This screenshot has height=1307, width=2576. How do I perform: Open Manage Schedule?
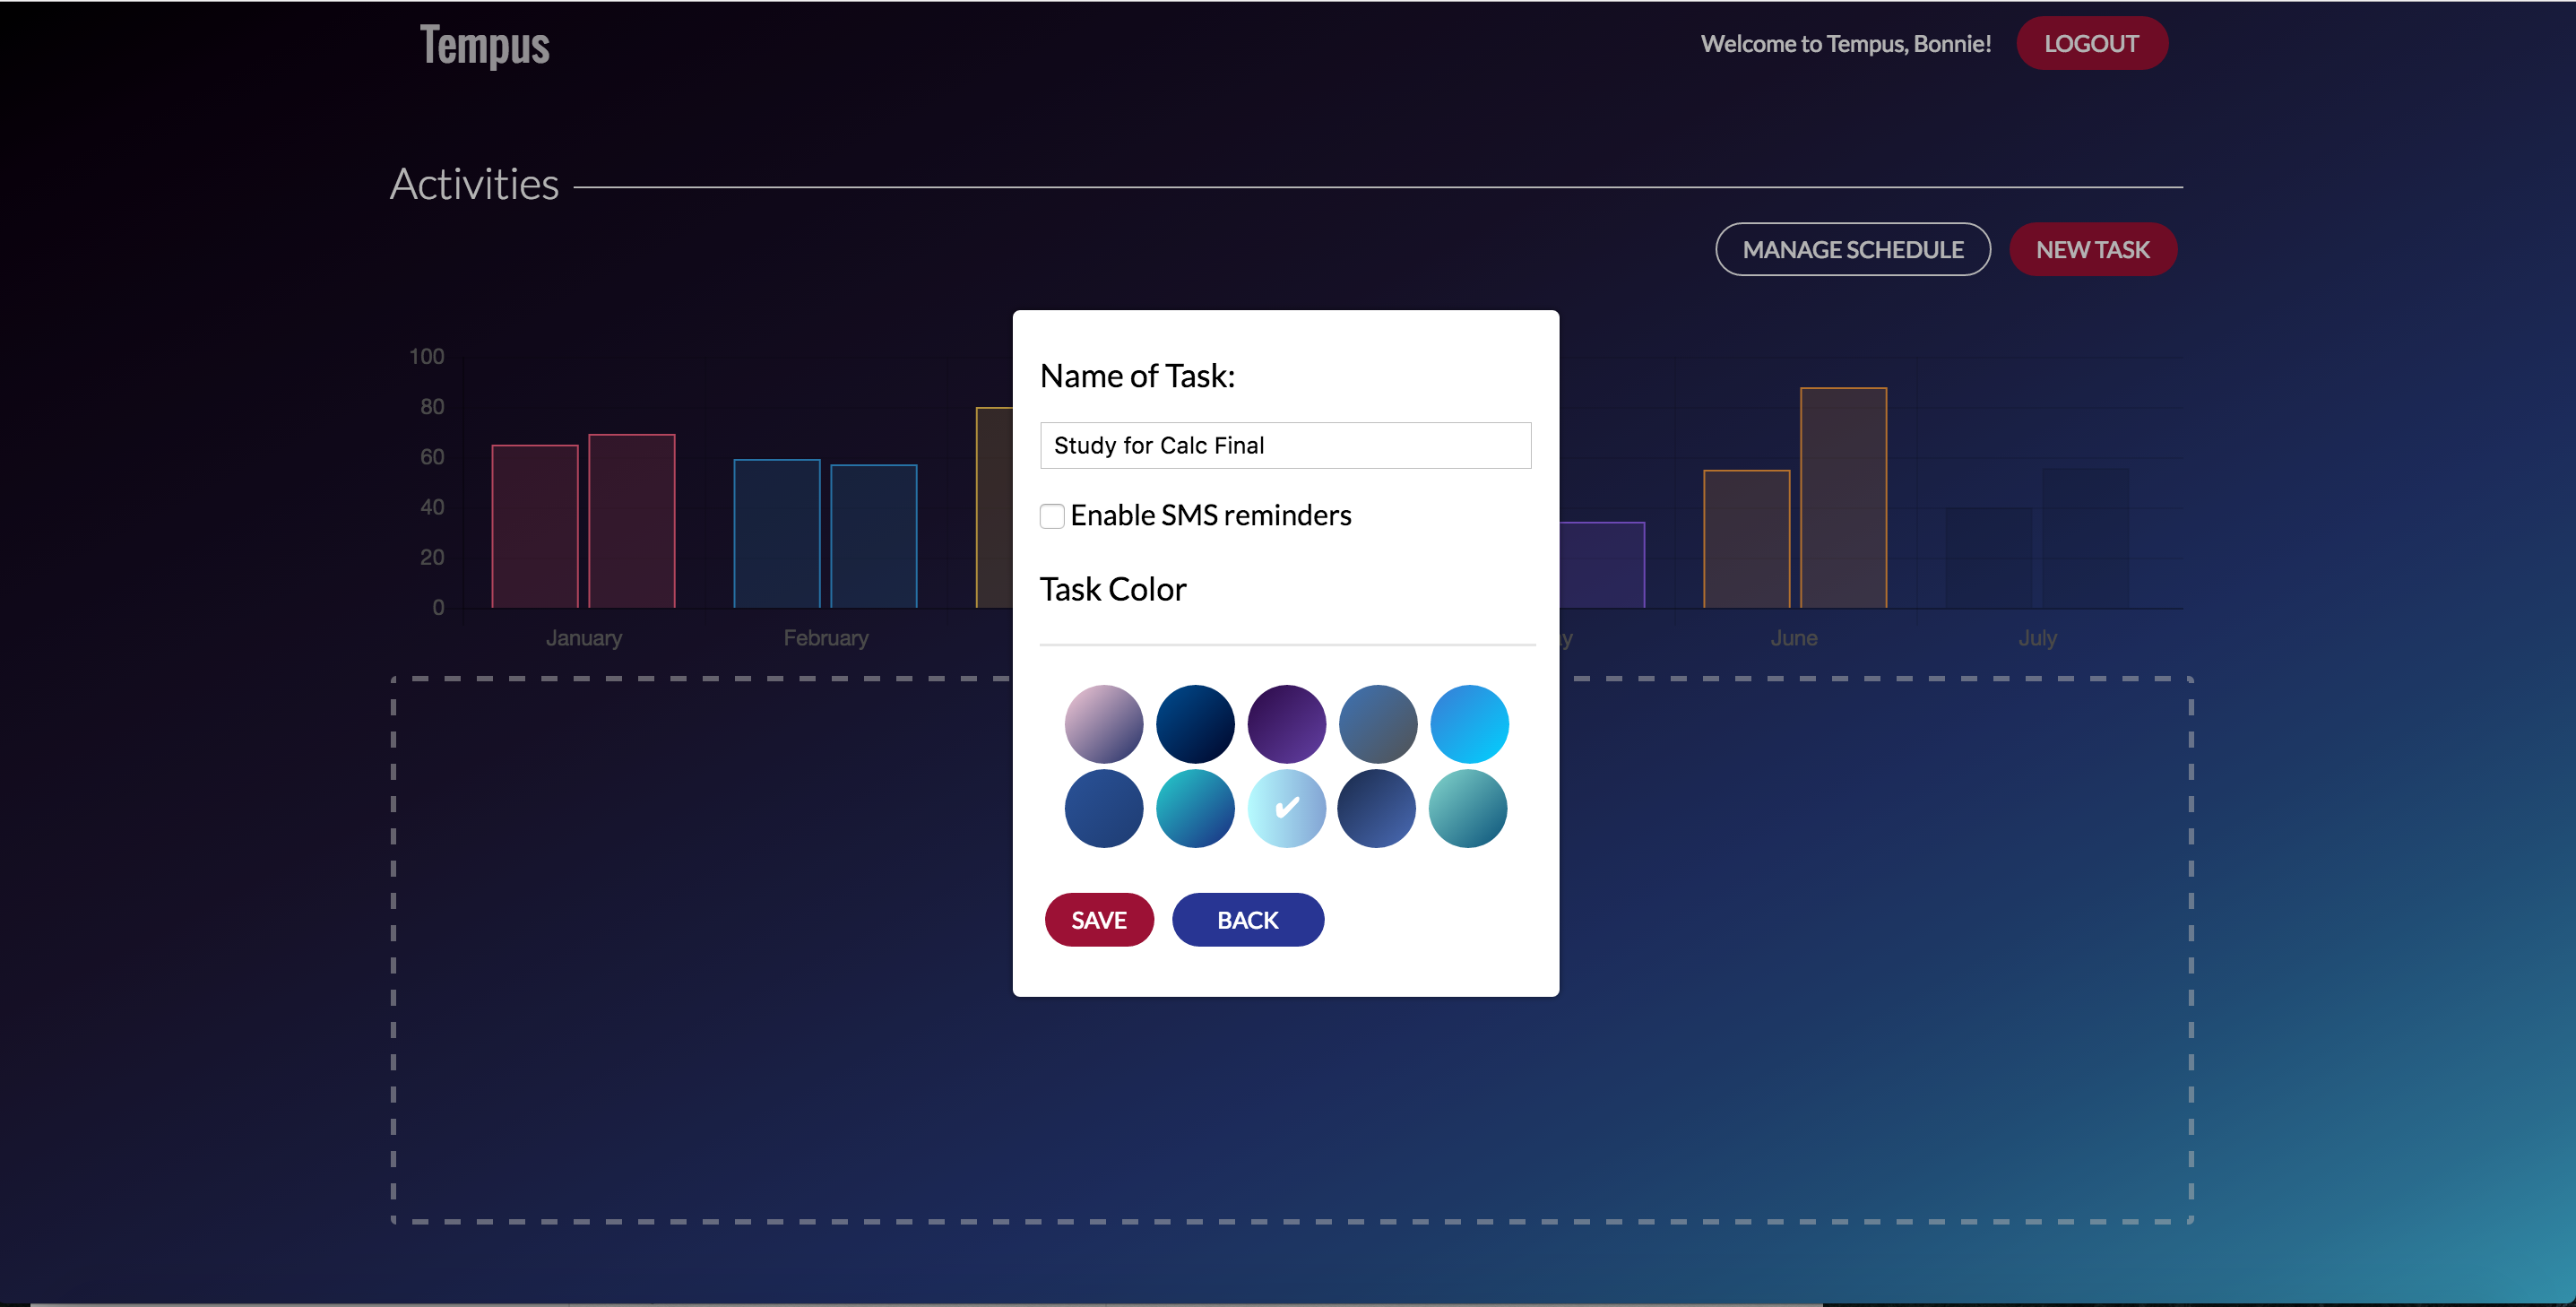[1852, 249]
